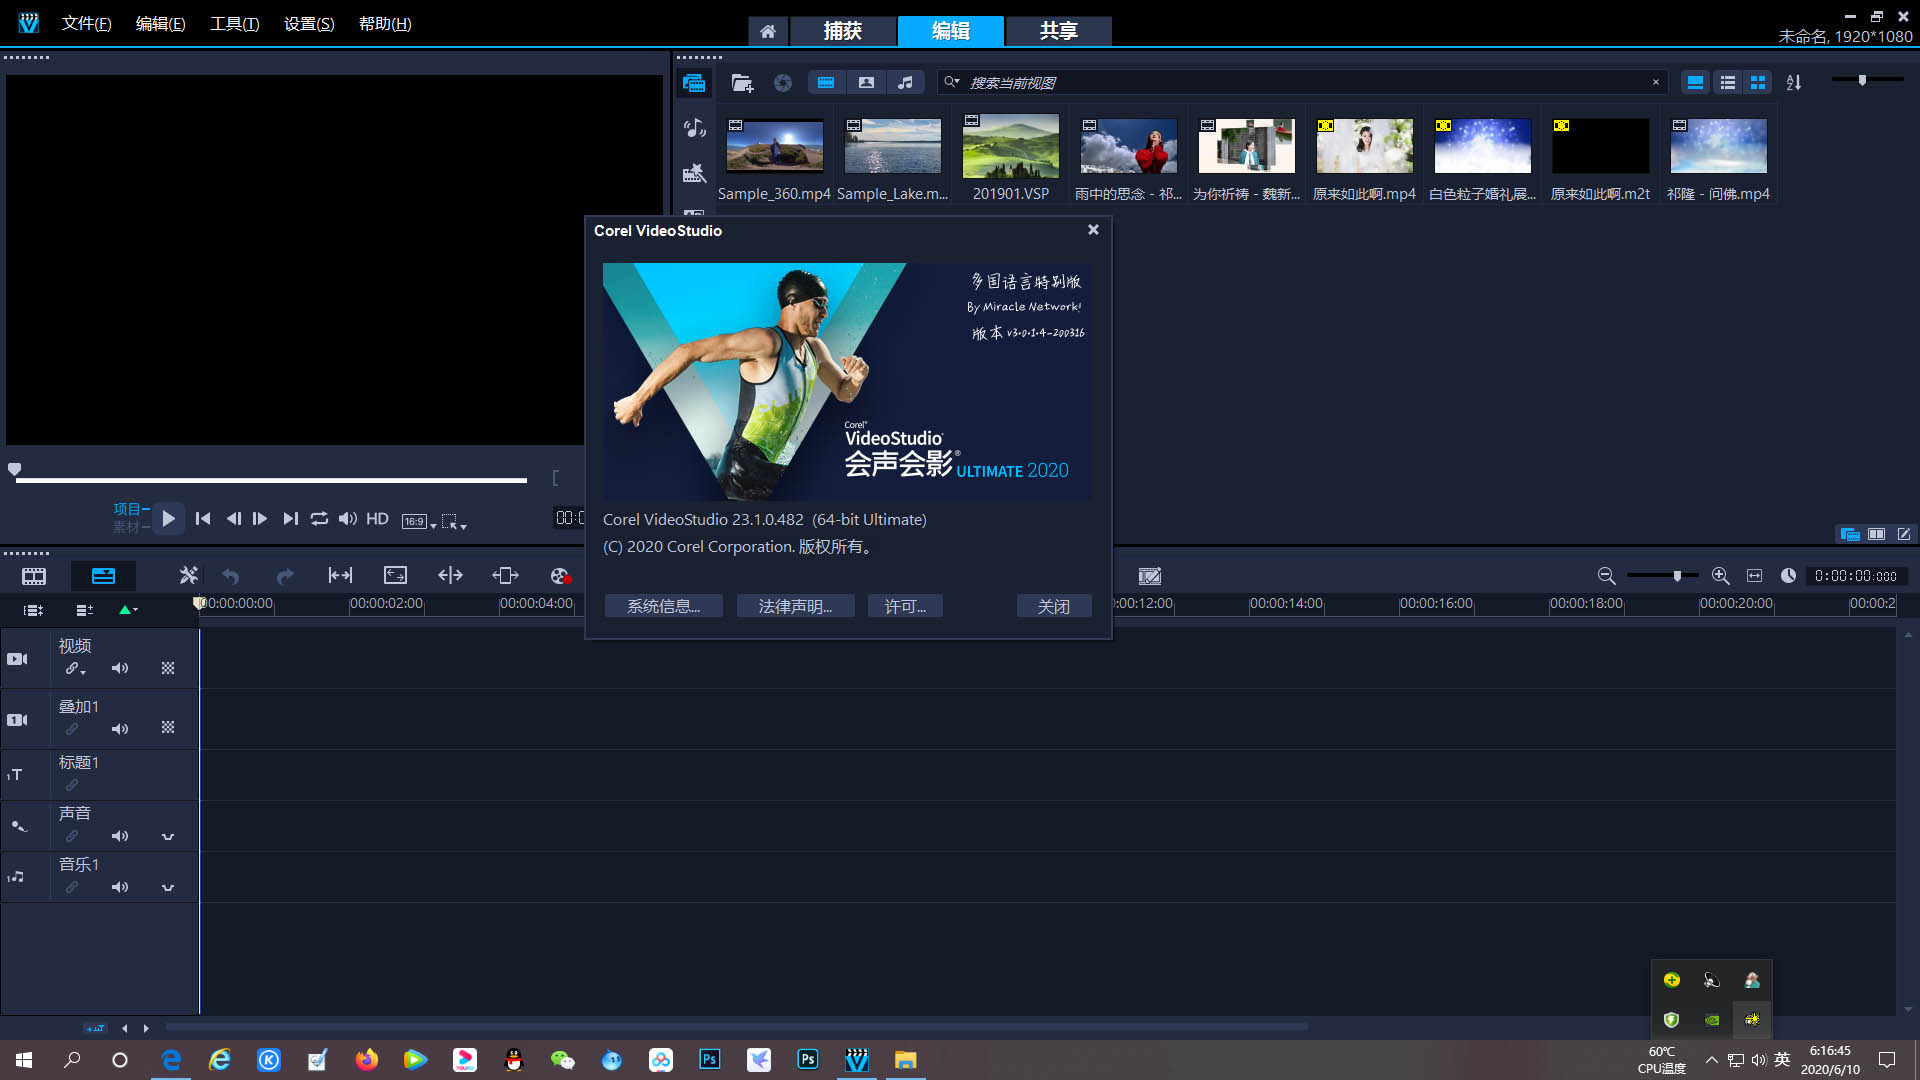Click the import media files folder icon
This screenshot has width=1920, height=1080.
(x=742, y=83)
